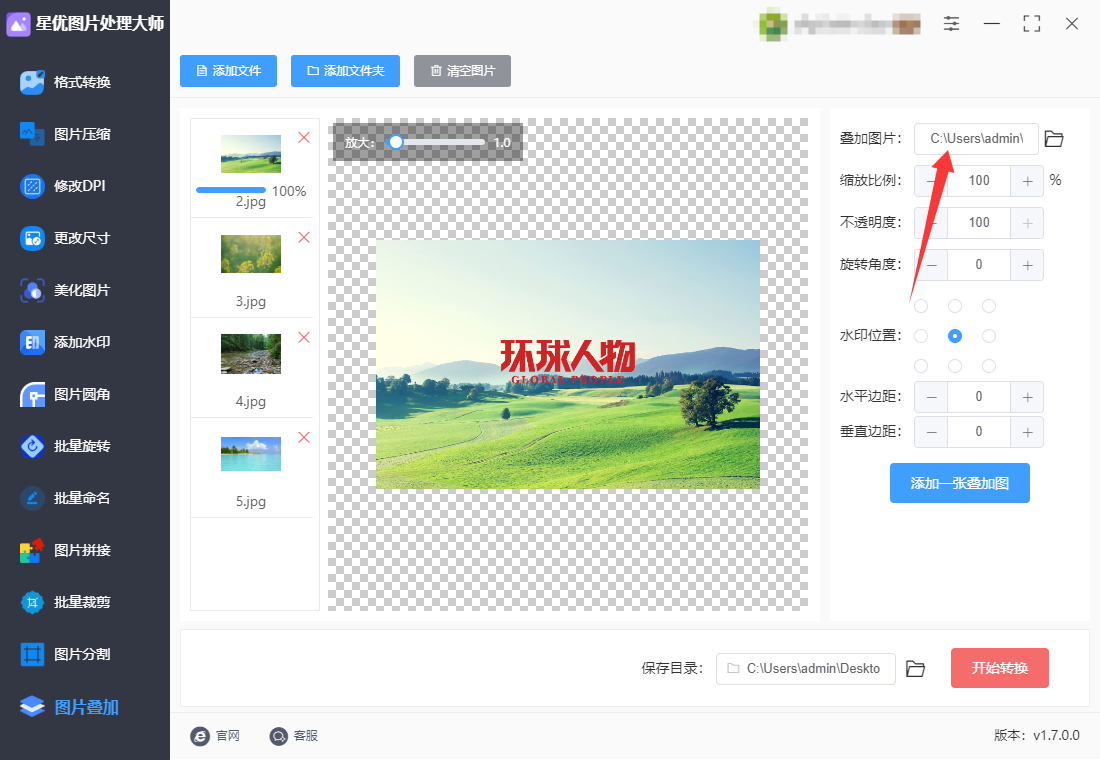Click the app logo in title bar
The width and height of the screenshot is (1100, 760).
(18, 24)
